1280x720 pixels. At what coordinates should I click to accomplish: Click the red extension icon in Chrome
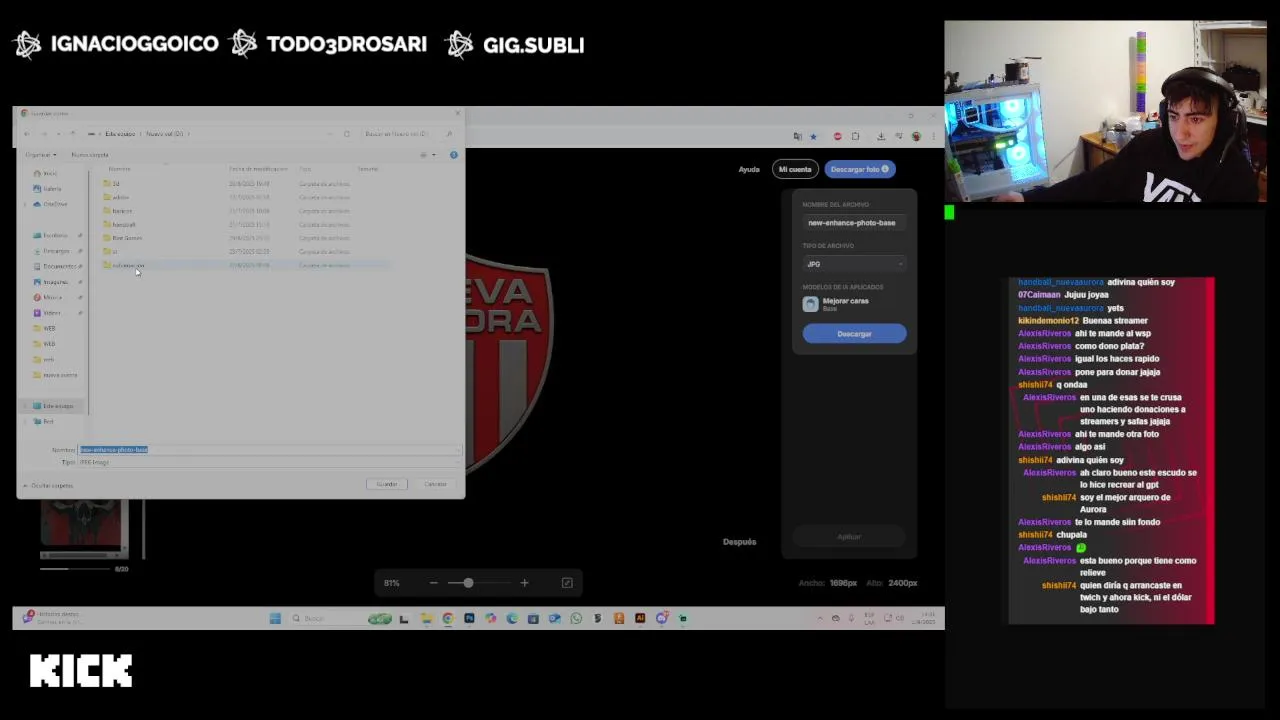[x=838, y=136]
